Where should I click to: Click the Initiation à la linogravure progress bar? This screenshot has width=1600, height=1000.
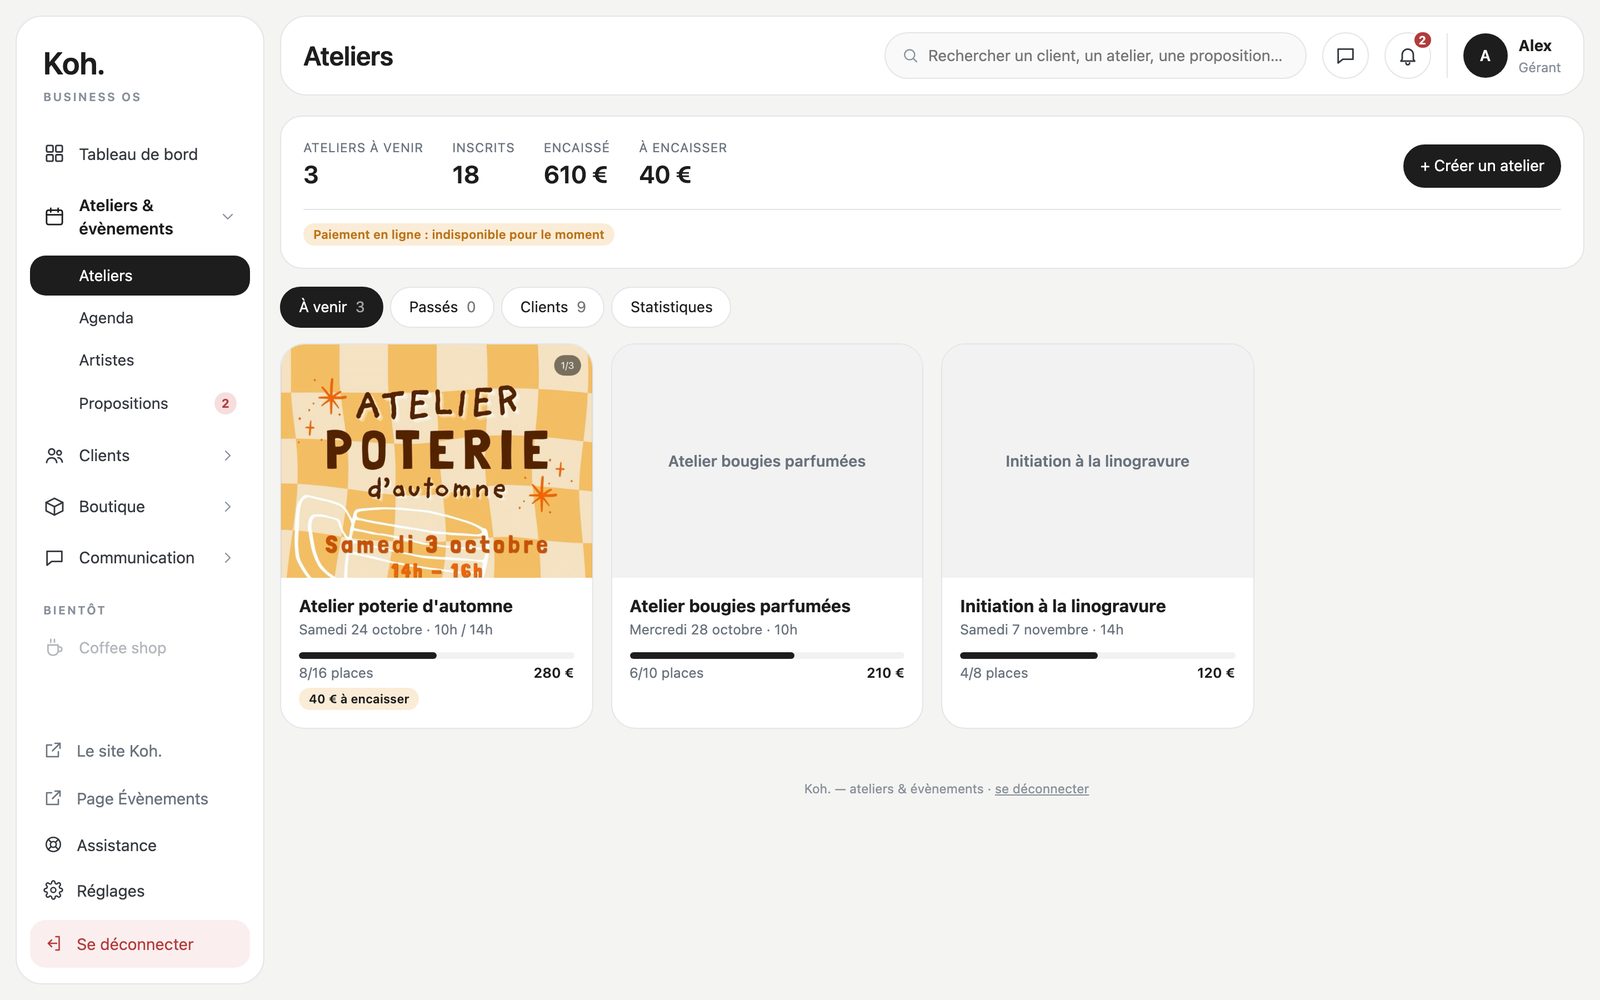tap(1097, 656)
